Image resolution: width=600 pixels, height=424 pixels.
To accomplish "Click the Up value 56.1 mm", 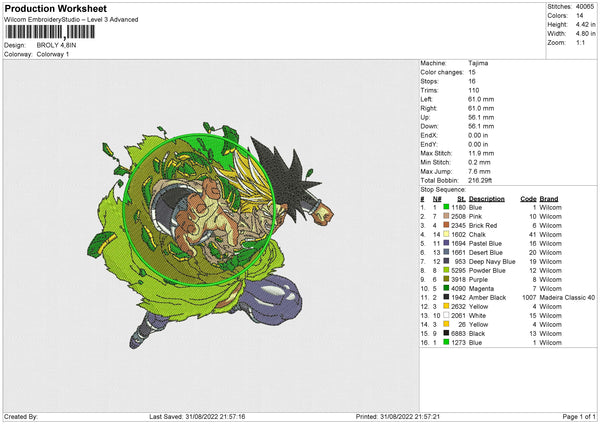I will [481, 117].
